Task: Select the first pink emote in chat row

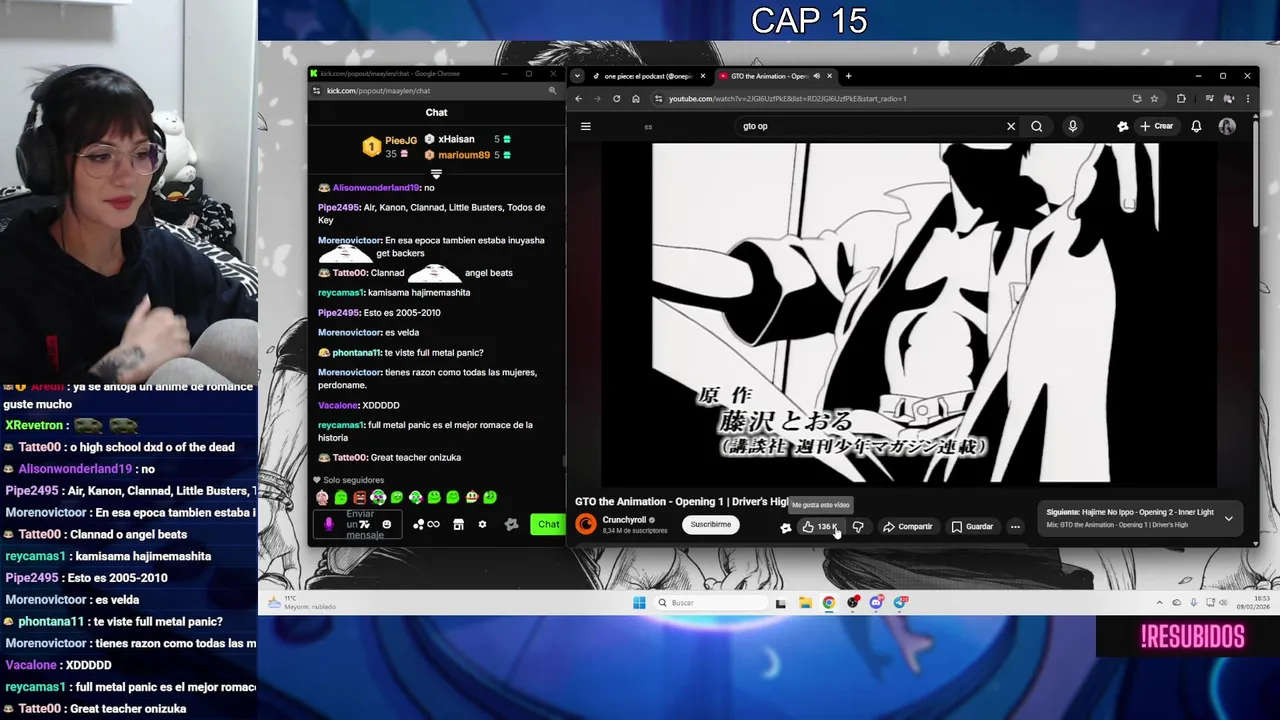Action: point(322,497)
